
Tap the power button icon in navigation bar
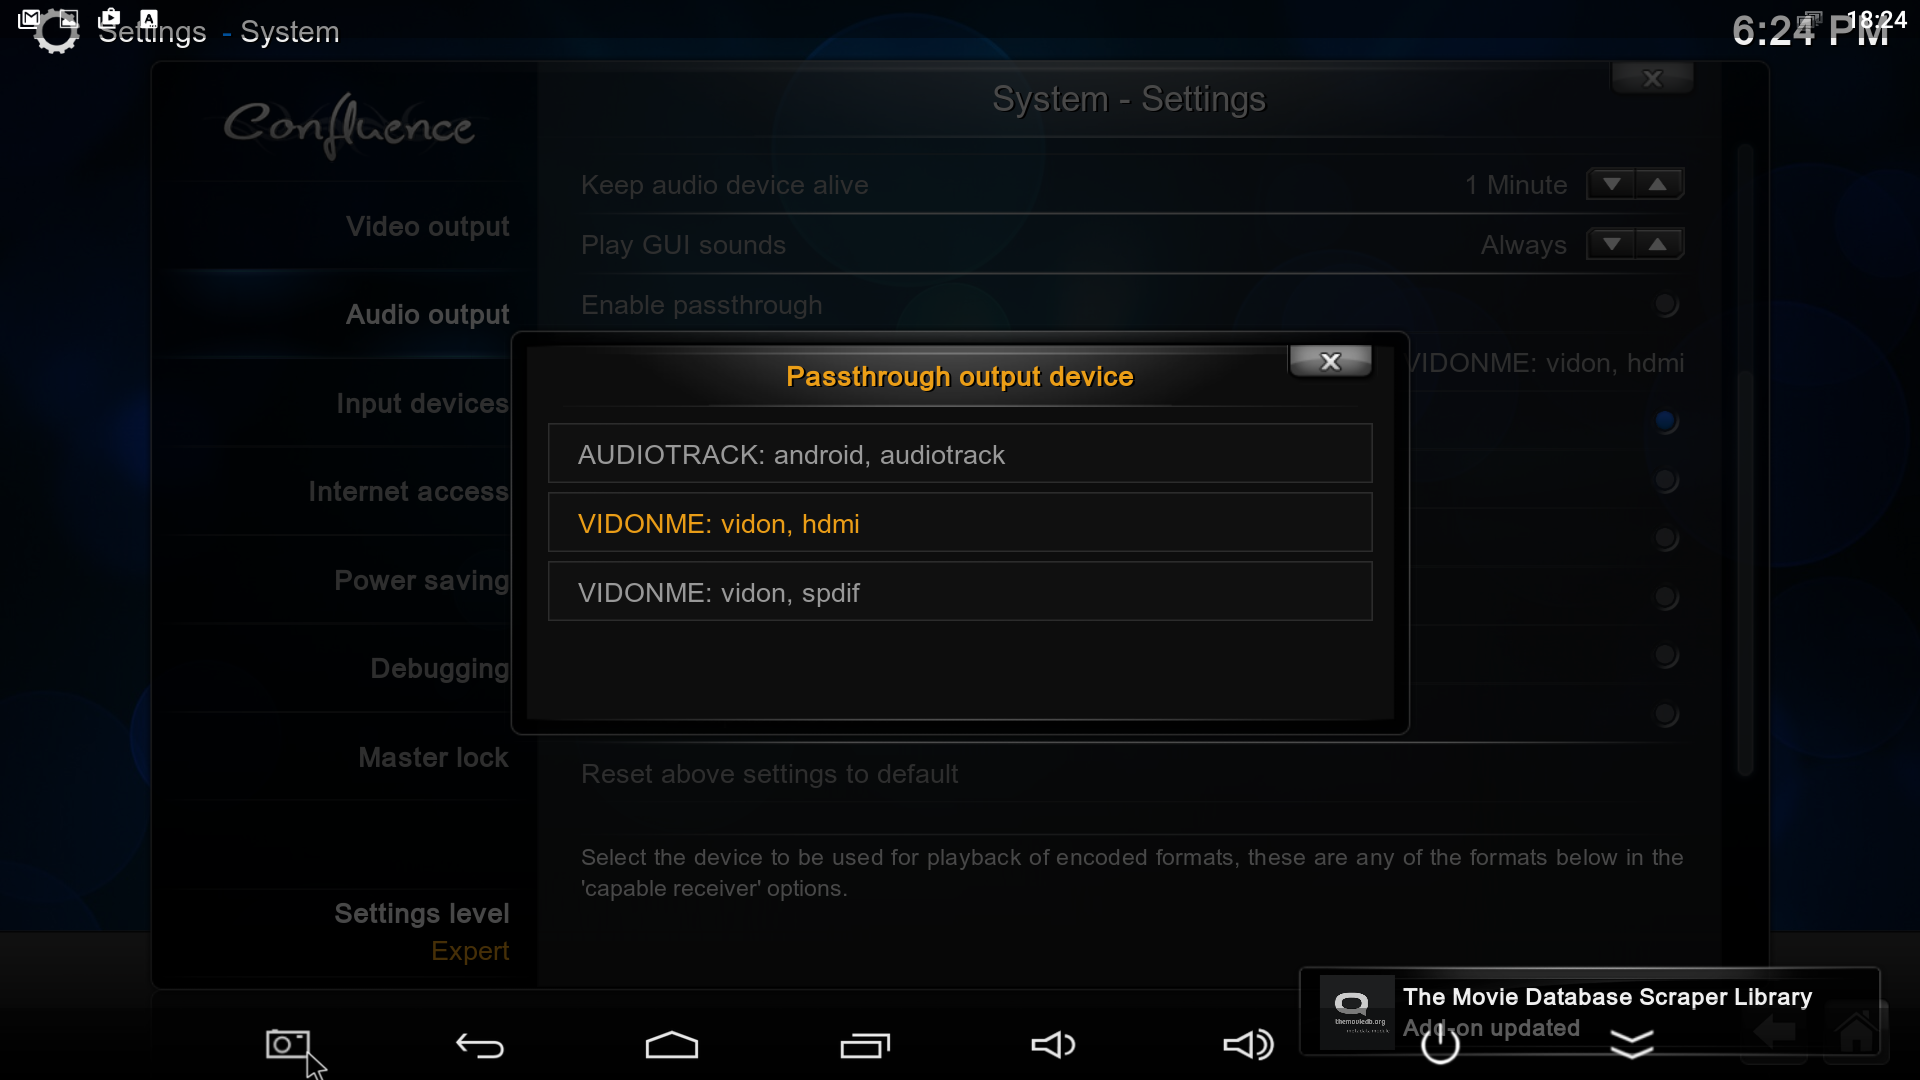[1440, 1045]
